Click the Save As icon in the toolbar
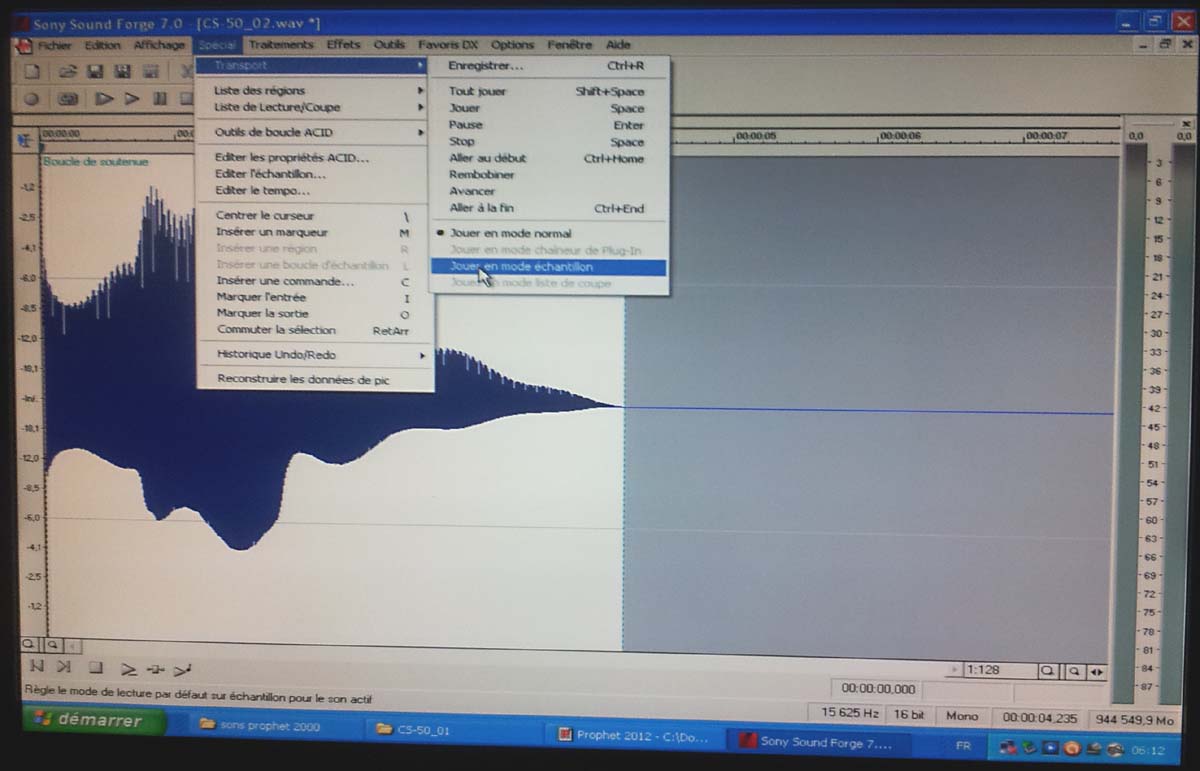 click(123, 71)
